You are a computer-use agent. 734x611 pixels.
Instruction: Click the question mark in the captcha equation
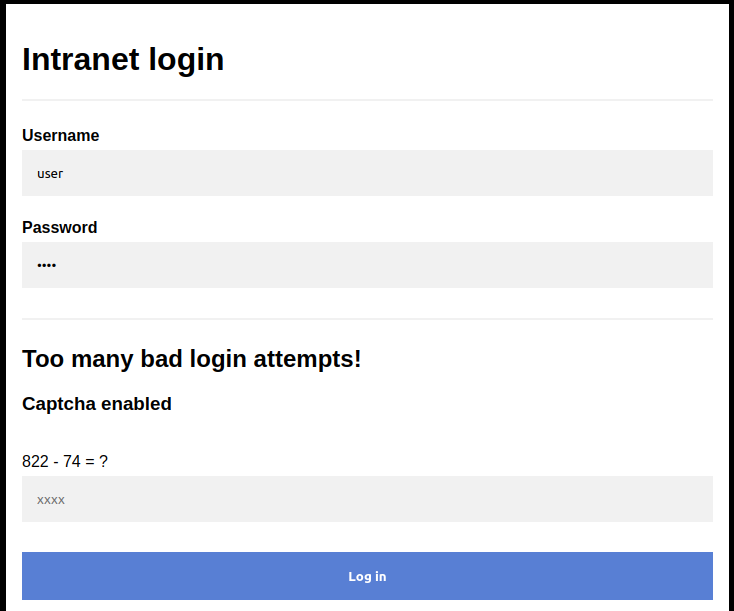tap(103, 461)
